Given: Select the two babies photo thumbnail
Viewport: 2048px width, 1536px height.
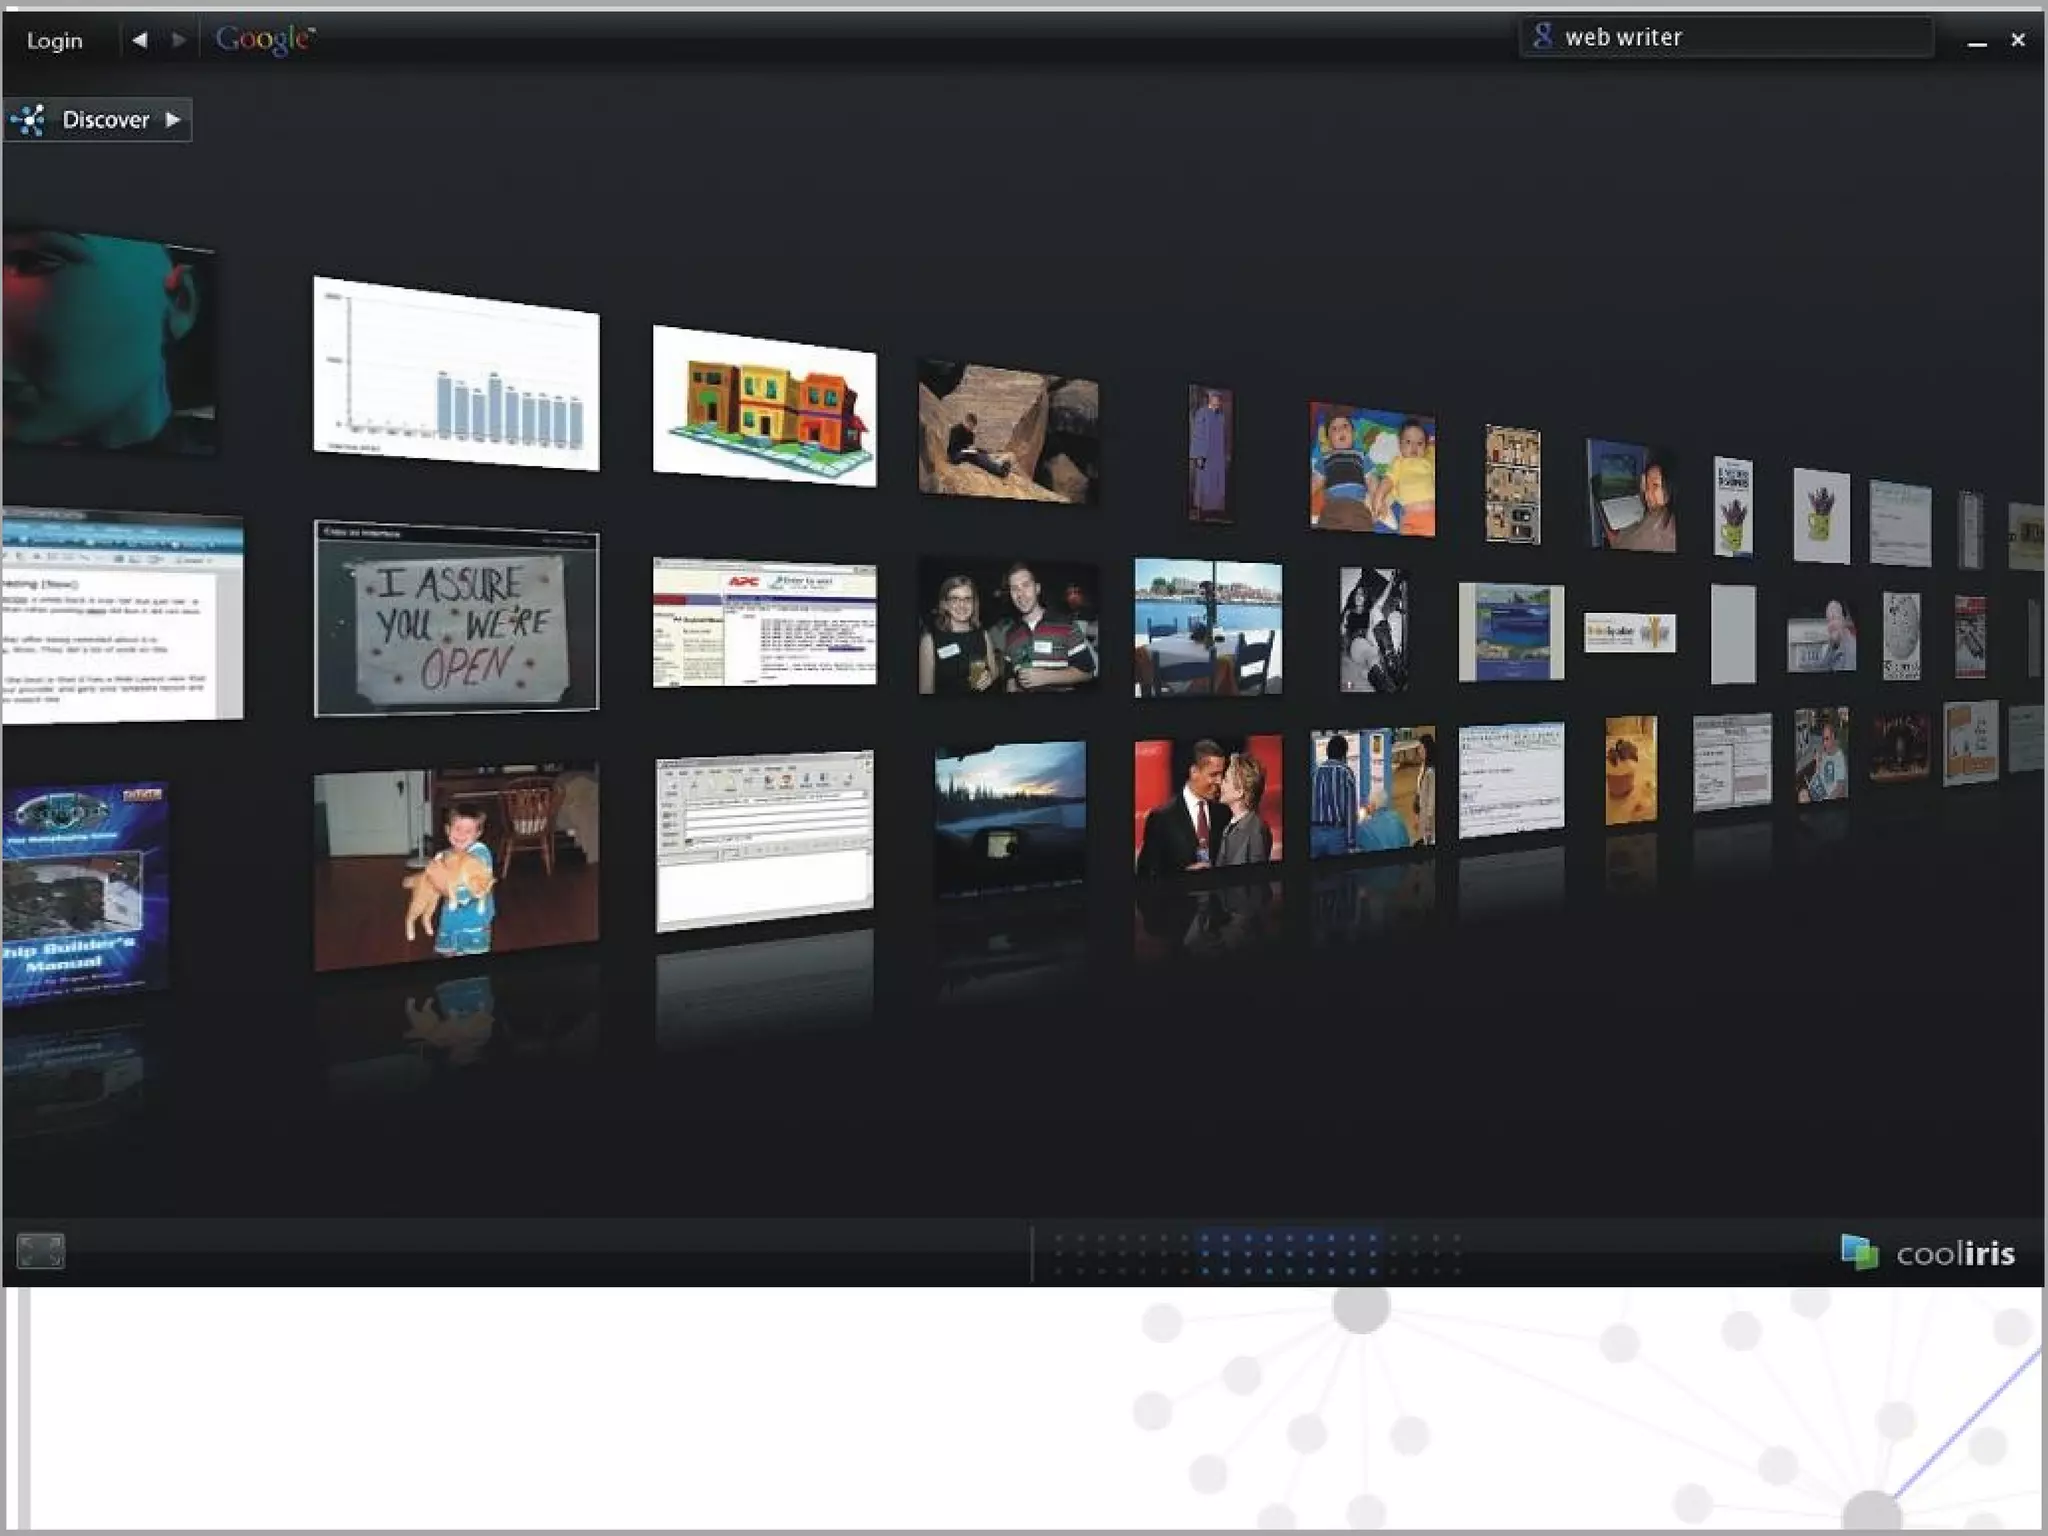Looking at the screenshot, I should [1372, 469].
